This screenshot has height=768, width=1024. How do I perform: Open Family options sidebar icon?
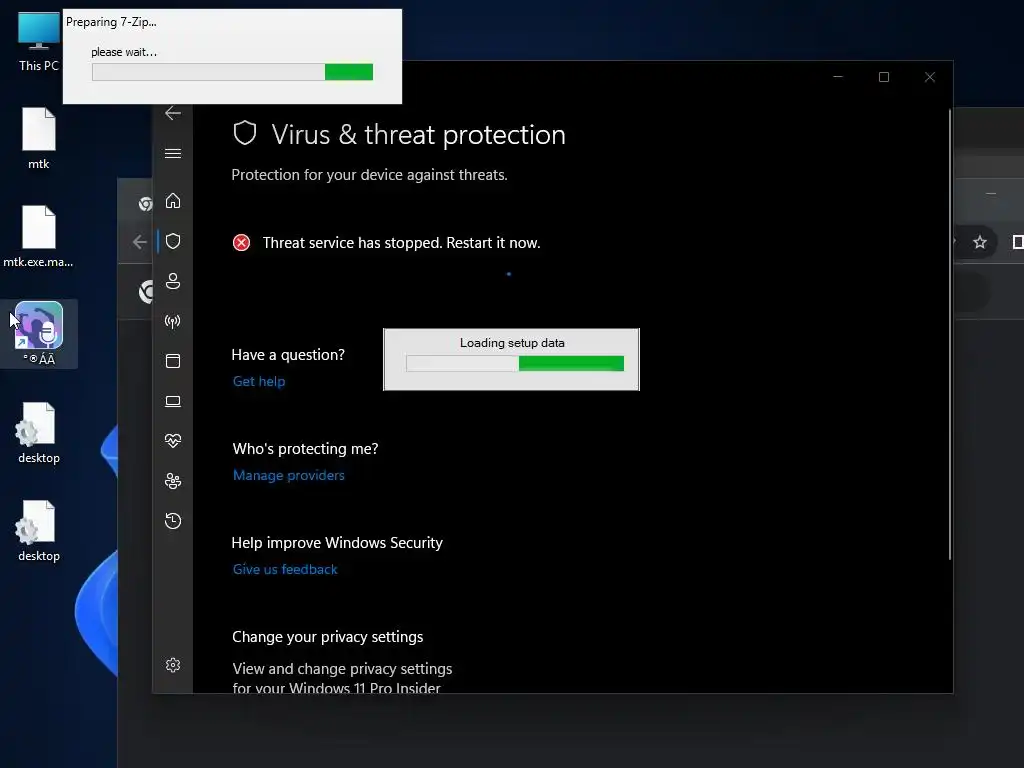pos(172,481)
